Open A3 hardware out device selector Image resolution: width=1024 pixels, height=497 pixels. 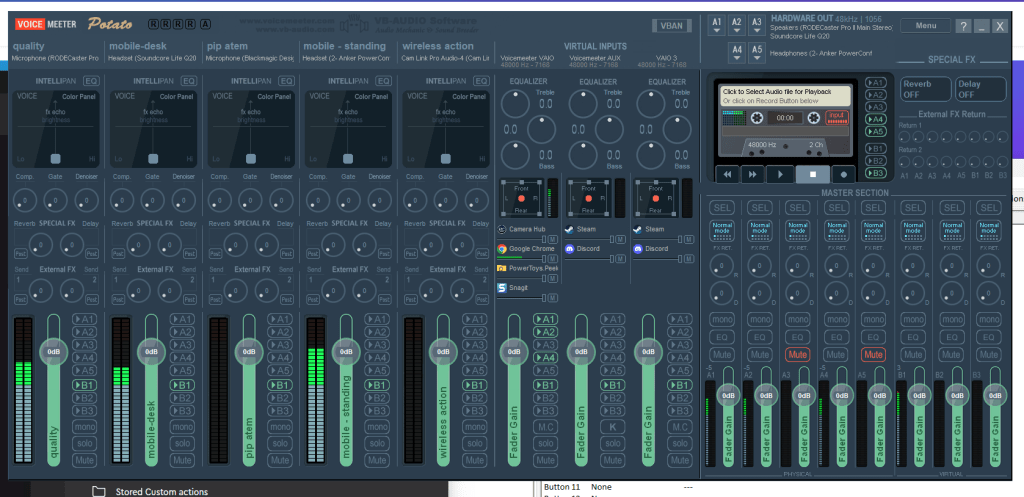(x=756, y=26)
